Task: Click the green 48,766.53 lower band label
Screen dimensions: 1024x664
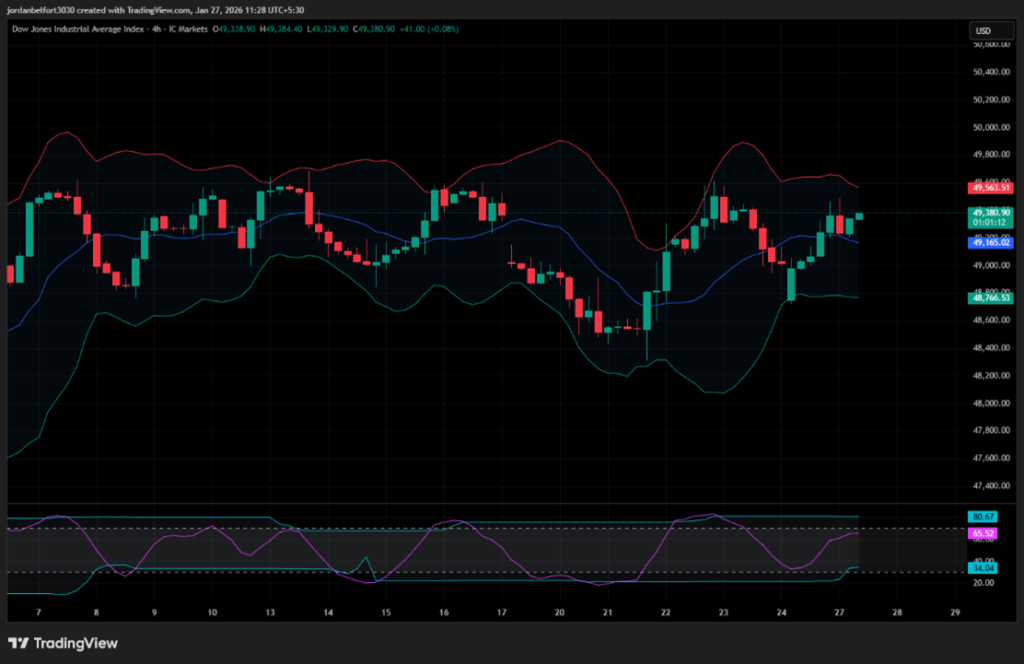Action: [991, 297]
